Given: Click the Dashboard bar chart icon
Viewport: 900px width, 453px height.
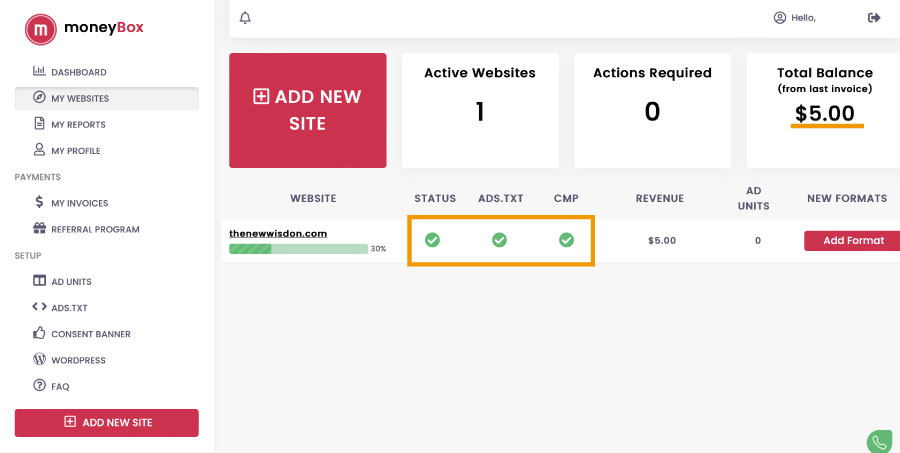Looking at the screenshot, I should coord(39,71).
